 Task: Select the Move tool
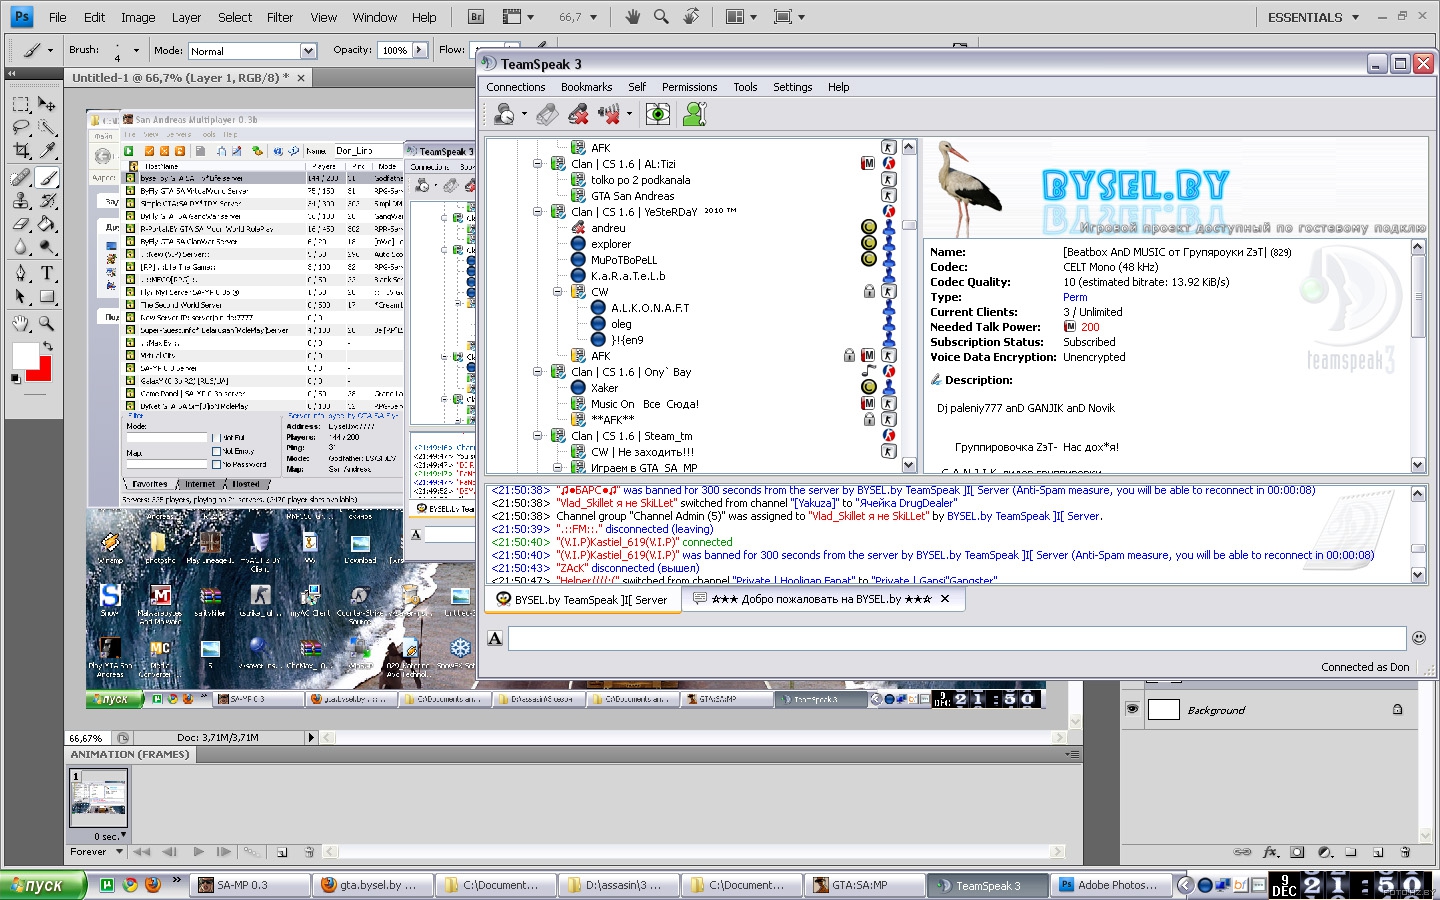point(47,104)
